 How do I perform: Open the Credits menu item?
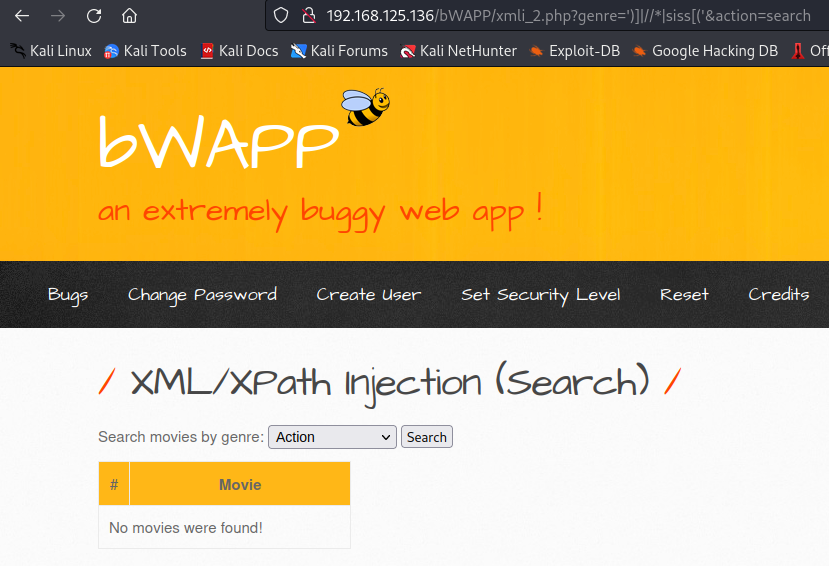pyautogui.click(x=779, y=294)
